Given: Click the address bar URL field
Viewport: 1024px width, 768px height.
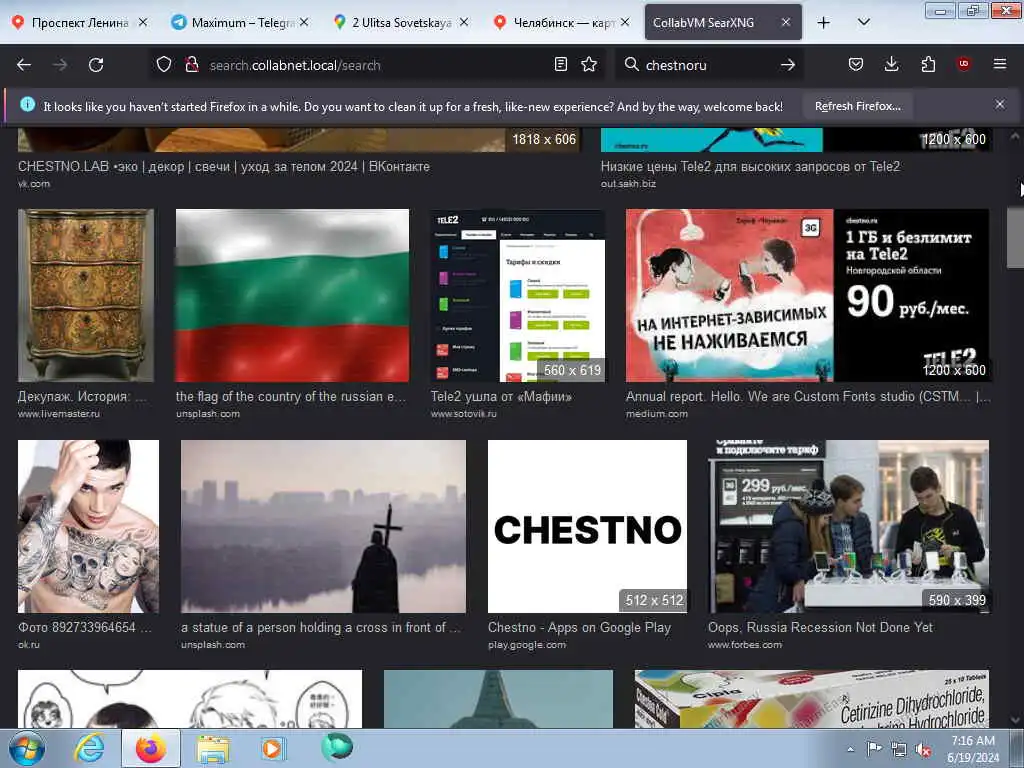Looking at the screenshot, I should (x=376, y=65).
